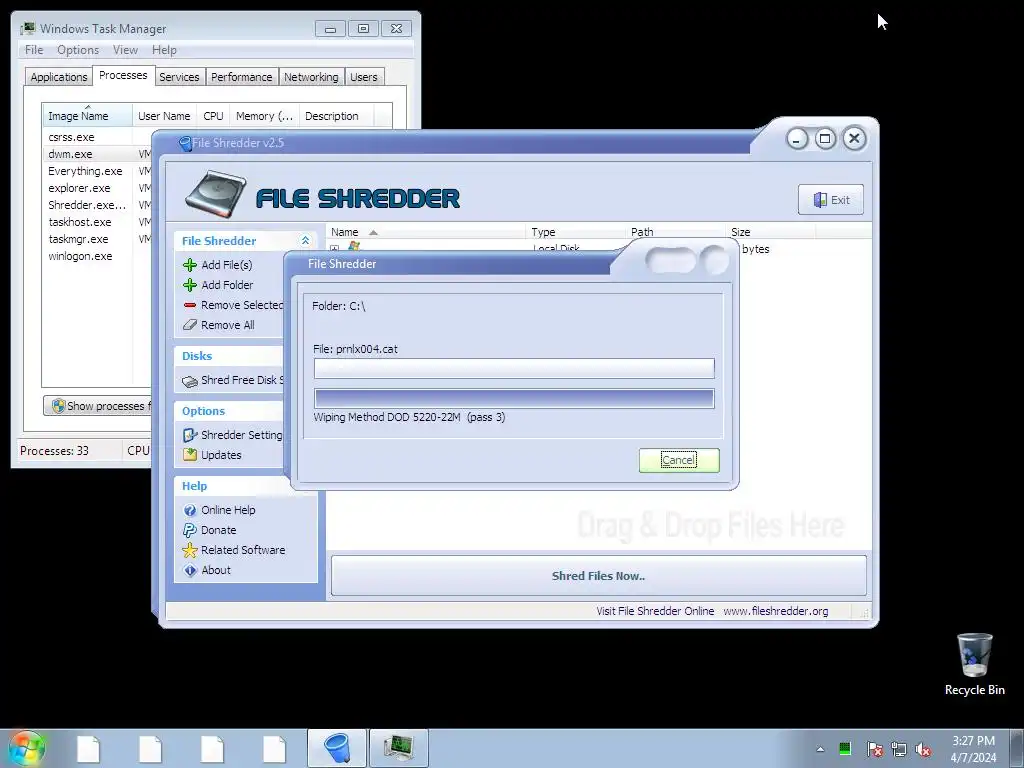Viewport: 1024px width, 768px height.
Task: Click the network tray icon
Action: click(899, 749)
